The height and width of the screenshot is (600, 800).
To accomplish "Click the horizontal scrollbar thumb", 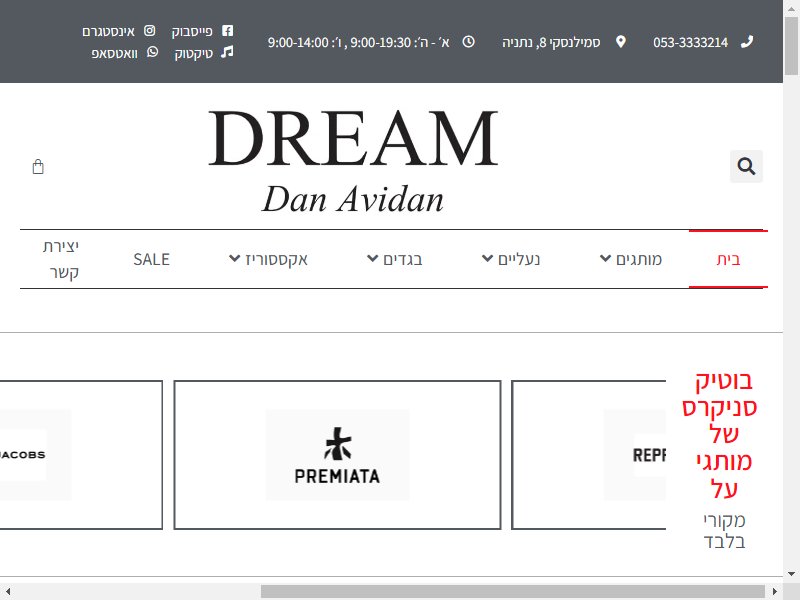I will [512, 591].
